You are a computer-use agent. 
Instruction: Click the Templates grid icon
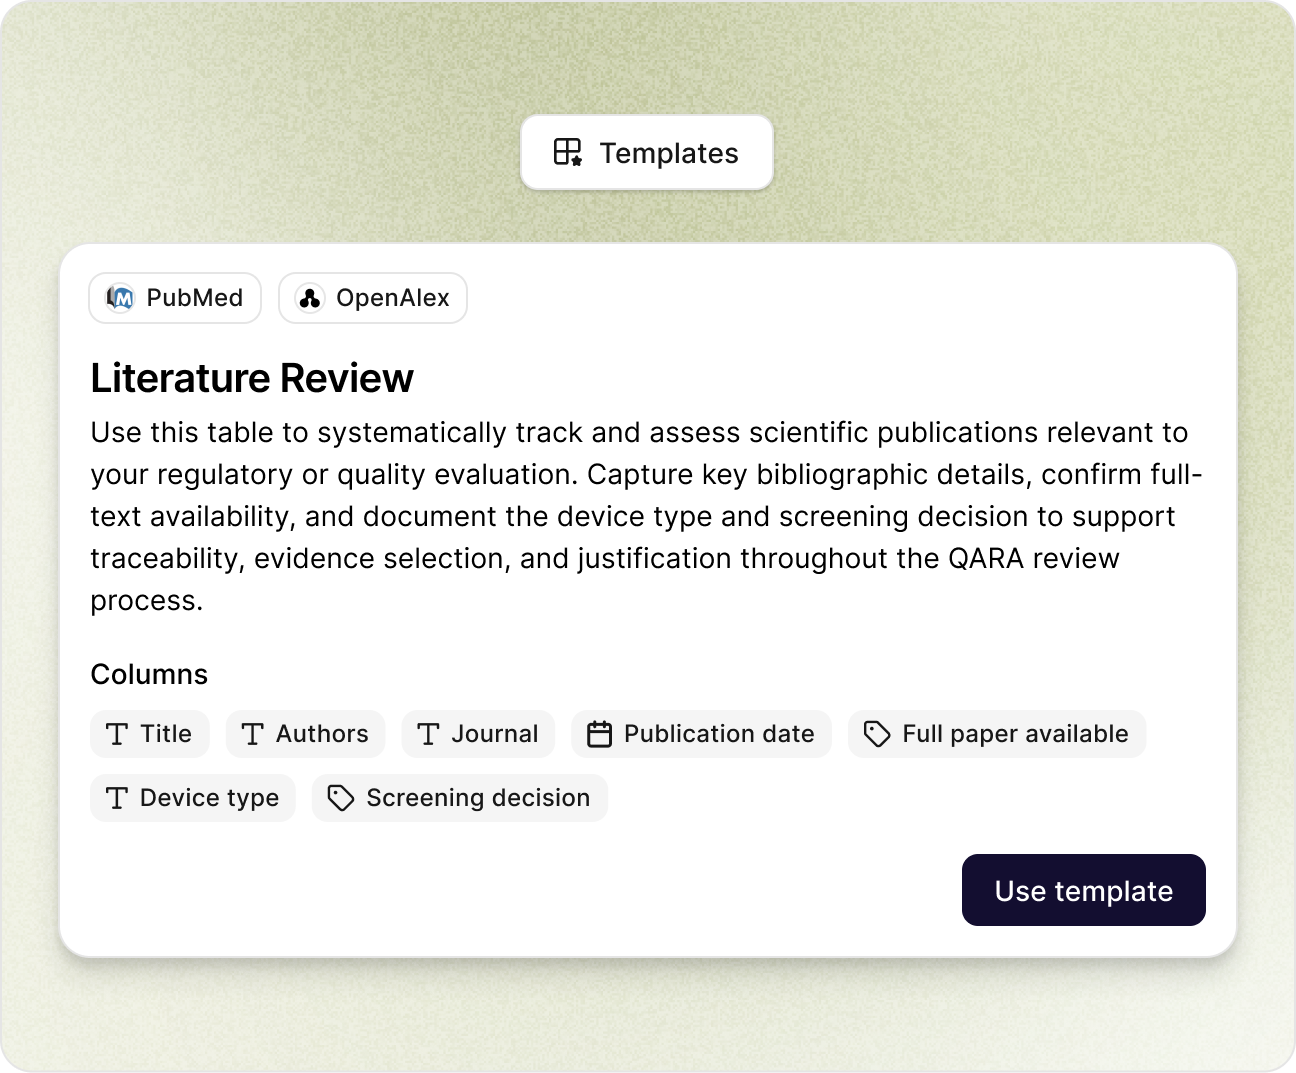568,152
